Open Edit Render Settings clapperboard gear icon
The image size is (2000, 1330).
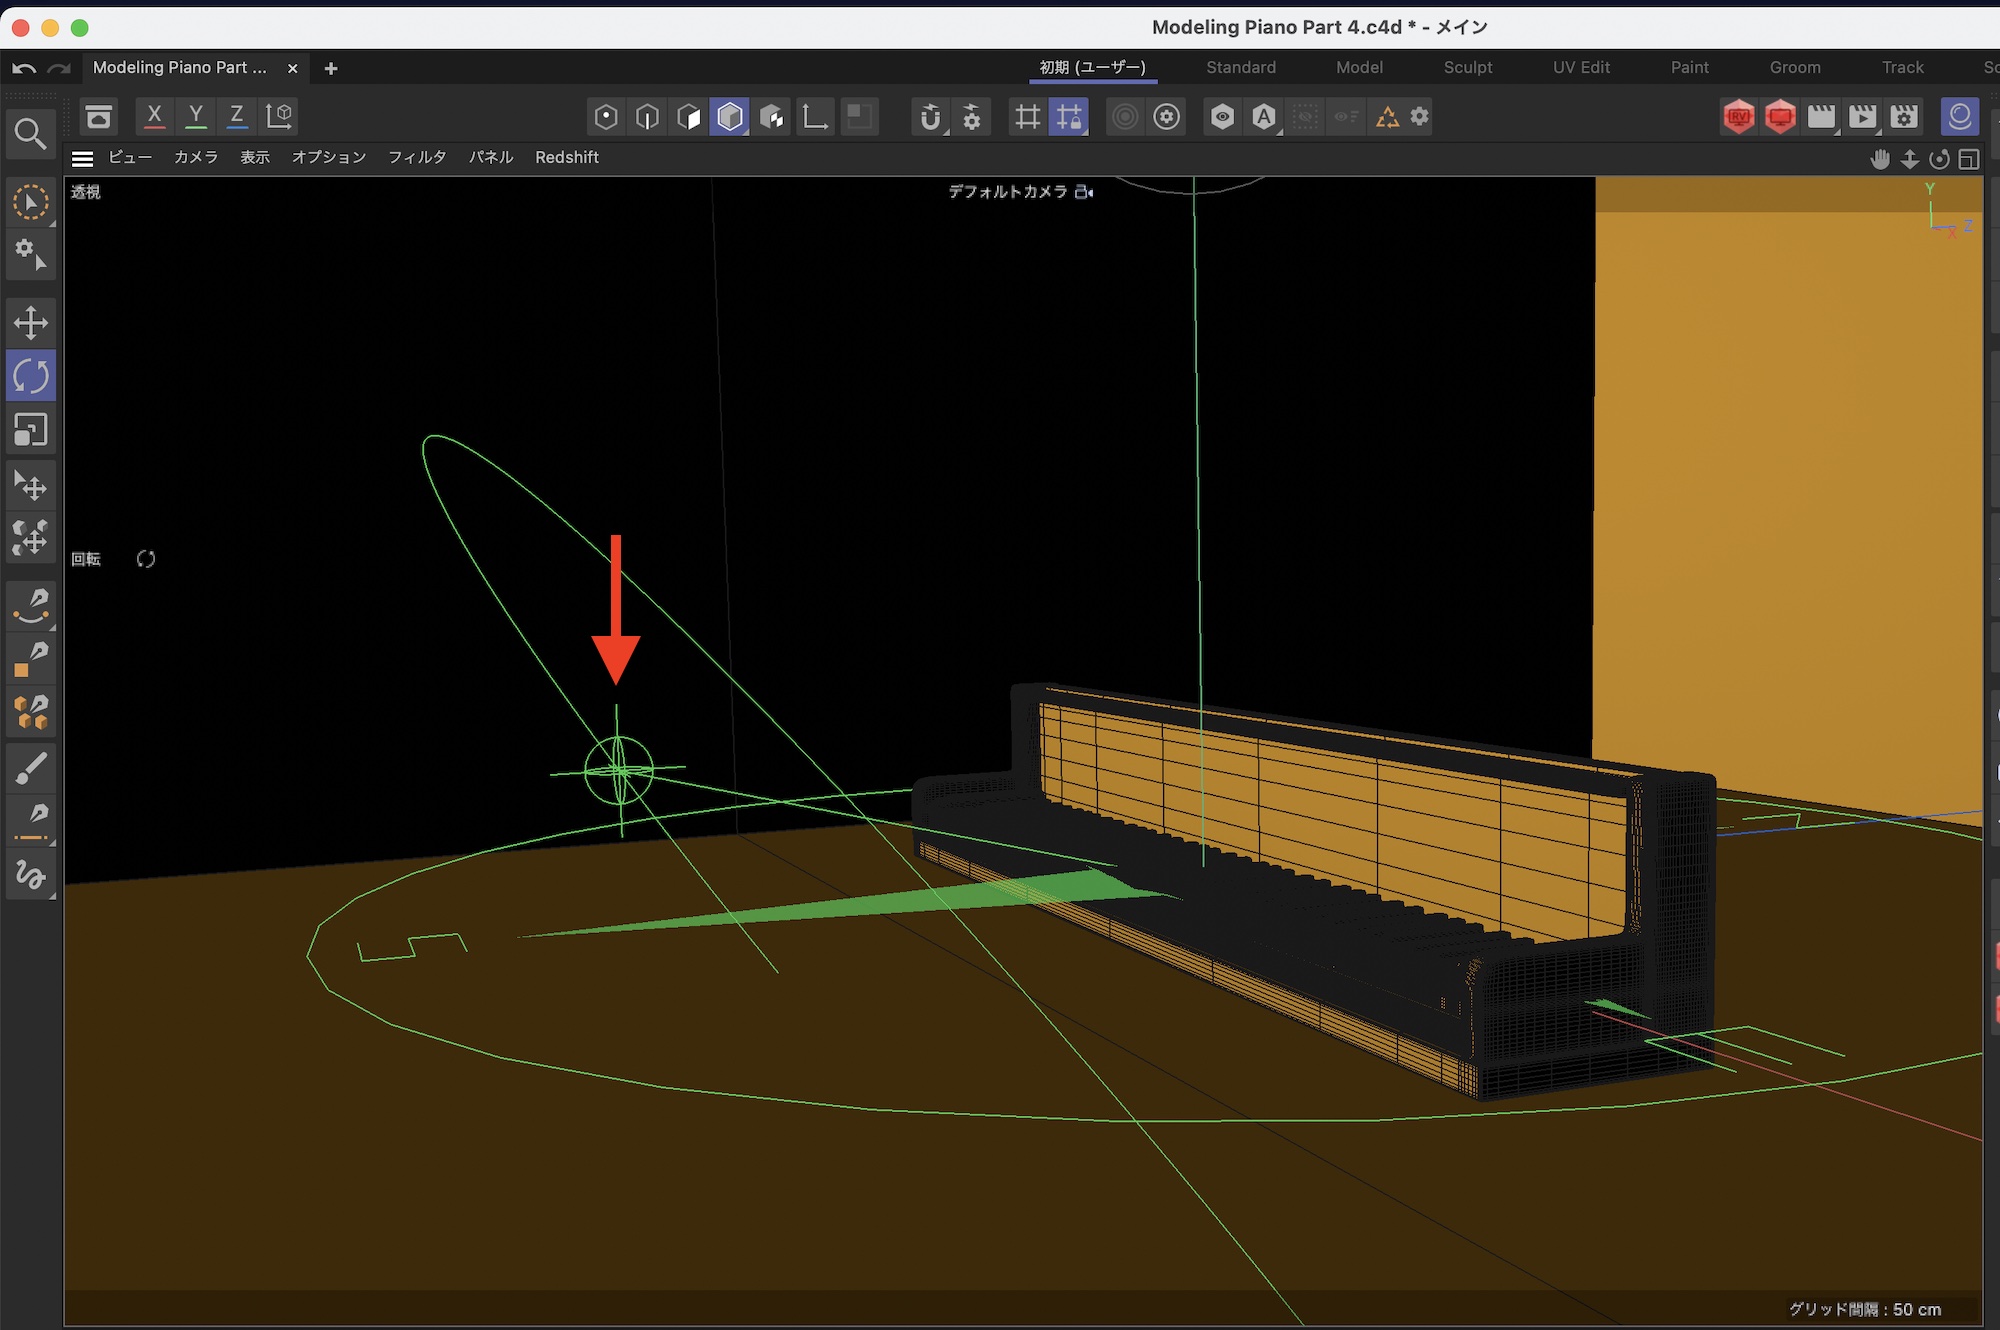(1904, 117)
